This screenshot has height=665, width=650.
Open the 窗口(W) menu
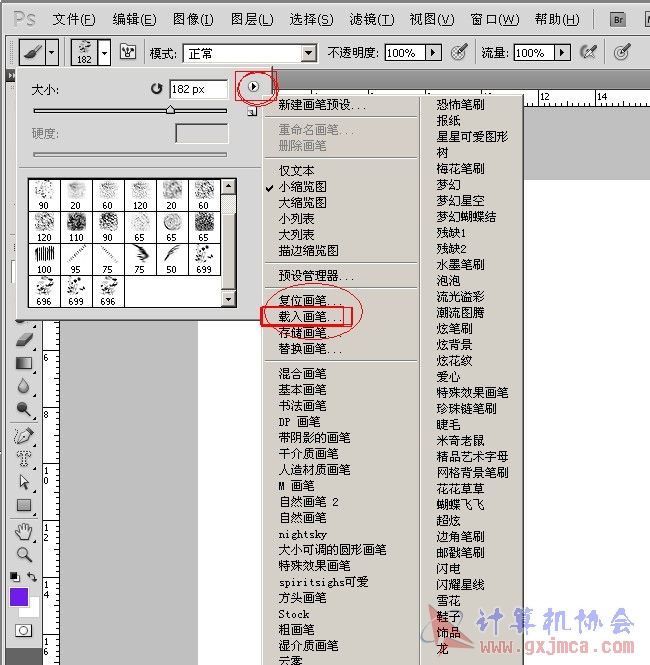click(494, 20)
